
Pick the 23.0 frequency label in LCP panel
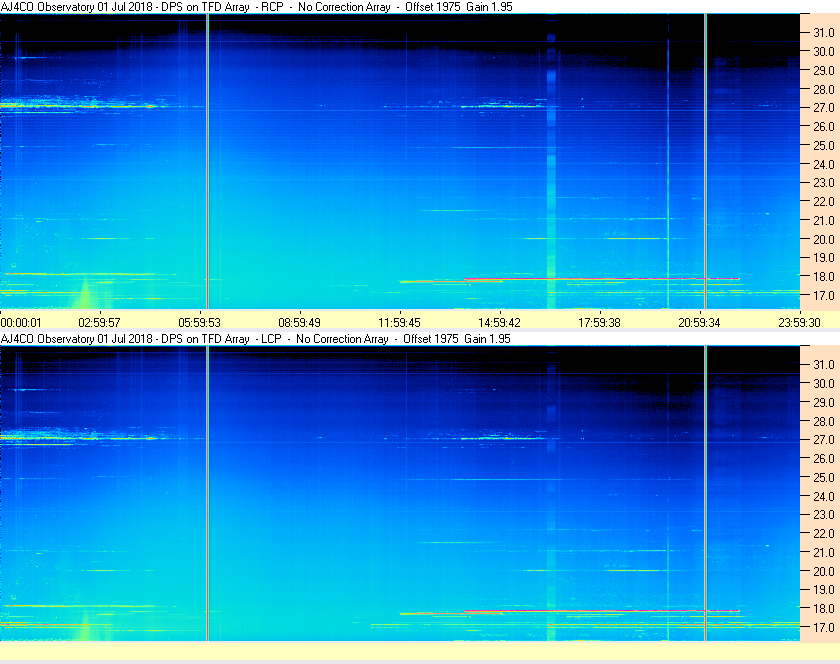point(824,514)
